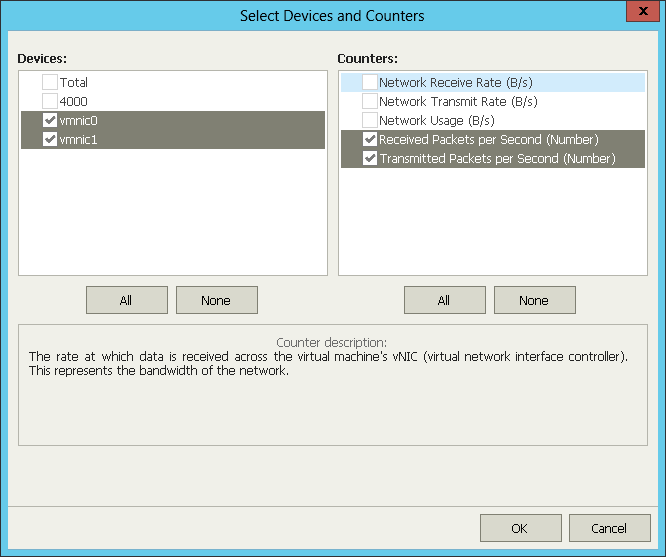Screen dimensions: 666x557
Task: Select the 4000 row label
Action: 73,102
